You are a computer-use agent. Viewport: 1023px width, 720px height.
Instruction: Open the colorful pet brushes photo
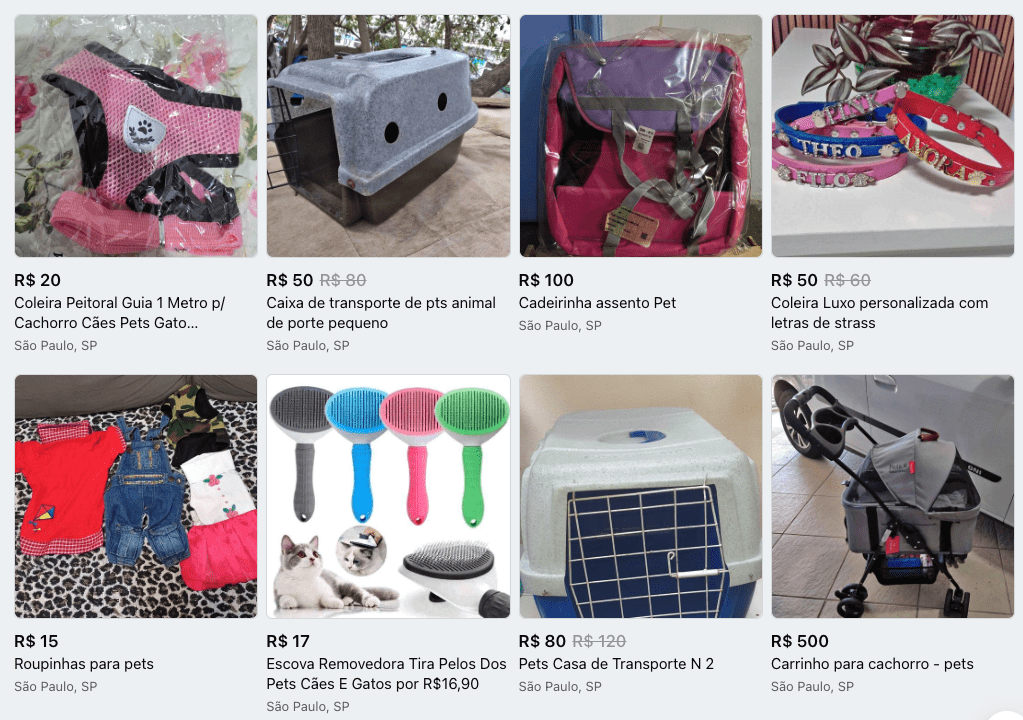pos(388,496)
